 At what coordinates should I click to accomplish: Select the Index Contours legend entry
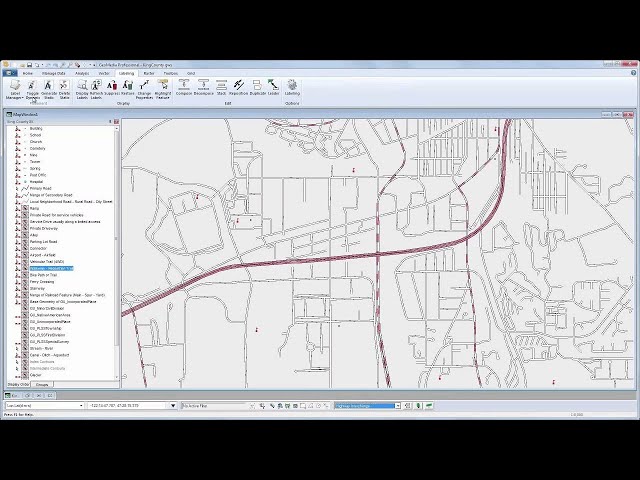(42, 362)
